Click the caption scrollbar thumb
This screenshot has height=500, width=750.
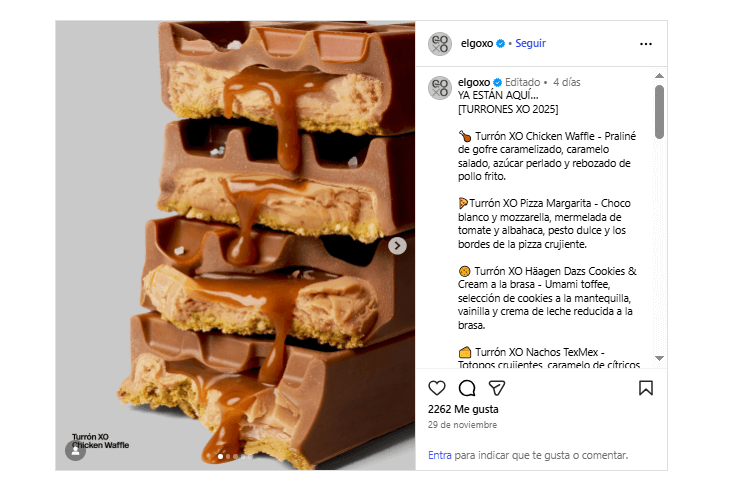(659, 111)
